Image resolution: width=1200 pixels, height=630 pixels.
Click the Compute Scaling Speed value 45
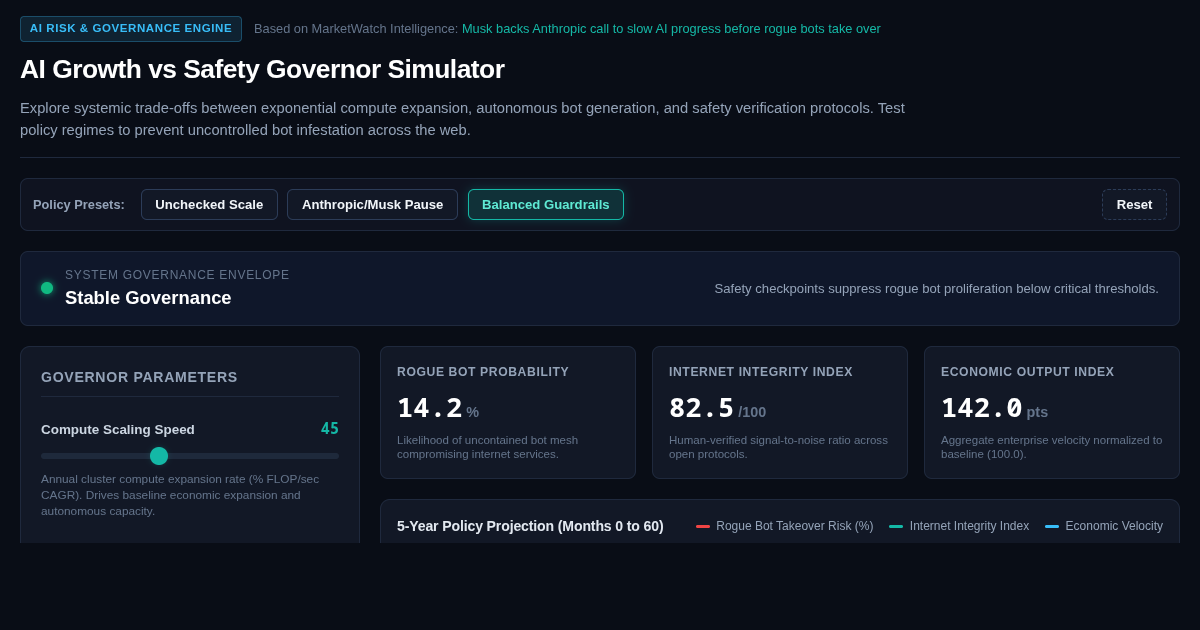tap(330, 429)
